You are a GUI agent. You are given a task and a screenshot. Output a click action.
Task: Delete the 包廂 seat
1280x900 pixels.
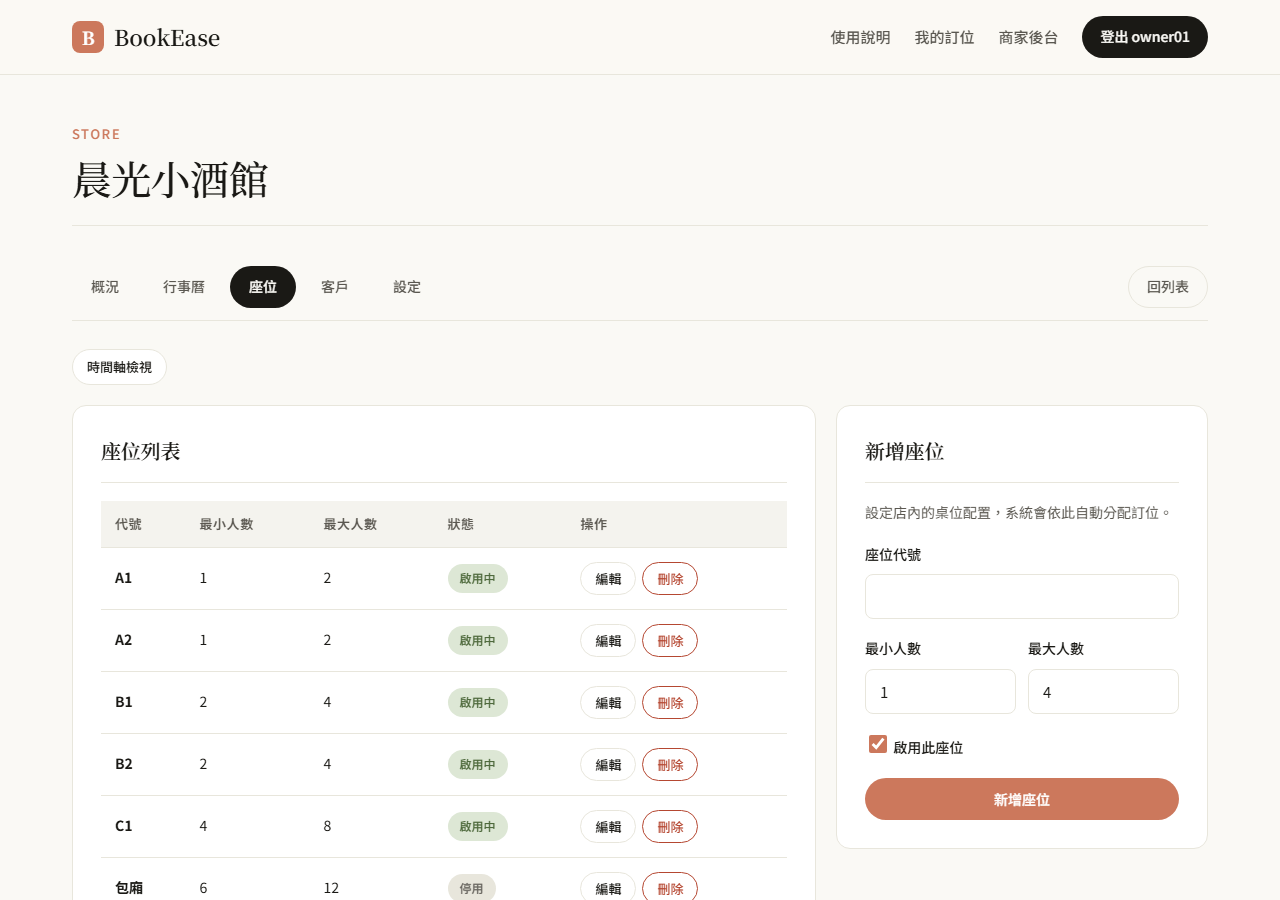point(670,888)
